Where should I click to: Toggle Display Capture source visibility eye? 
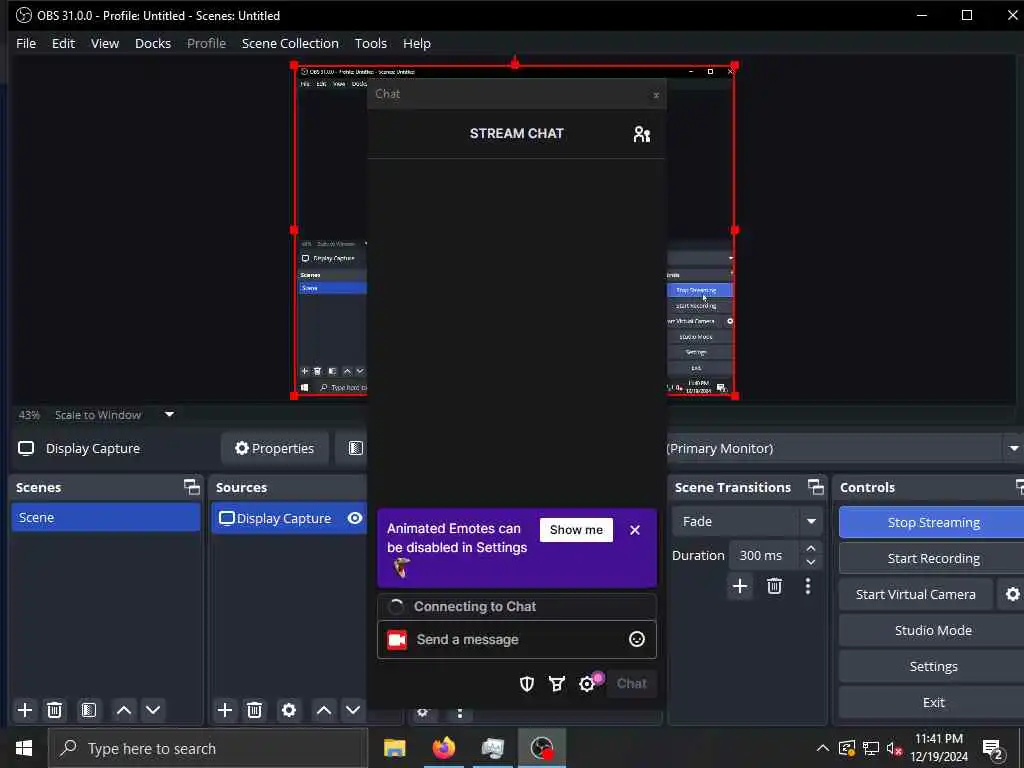355,518
